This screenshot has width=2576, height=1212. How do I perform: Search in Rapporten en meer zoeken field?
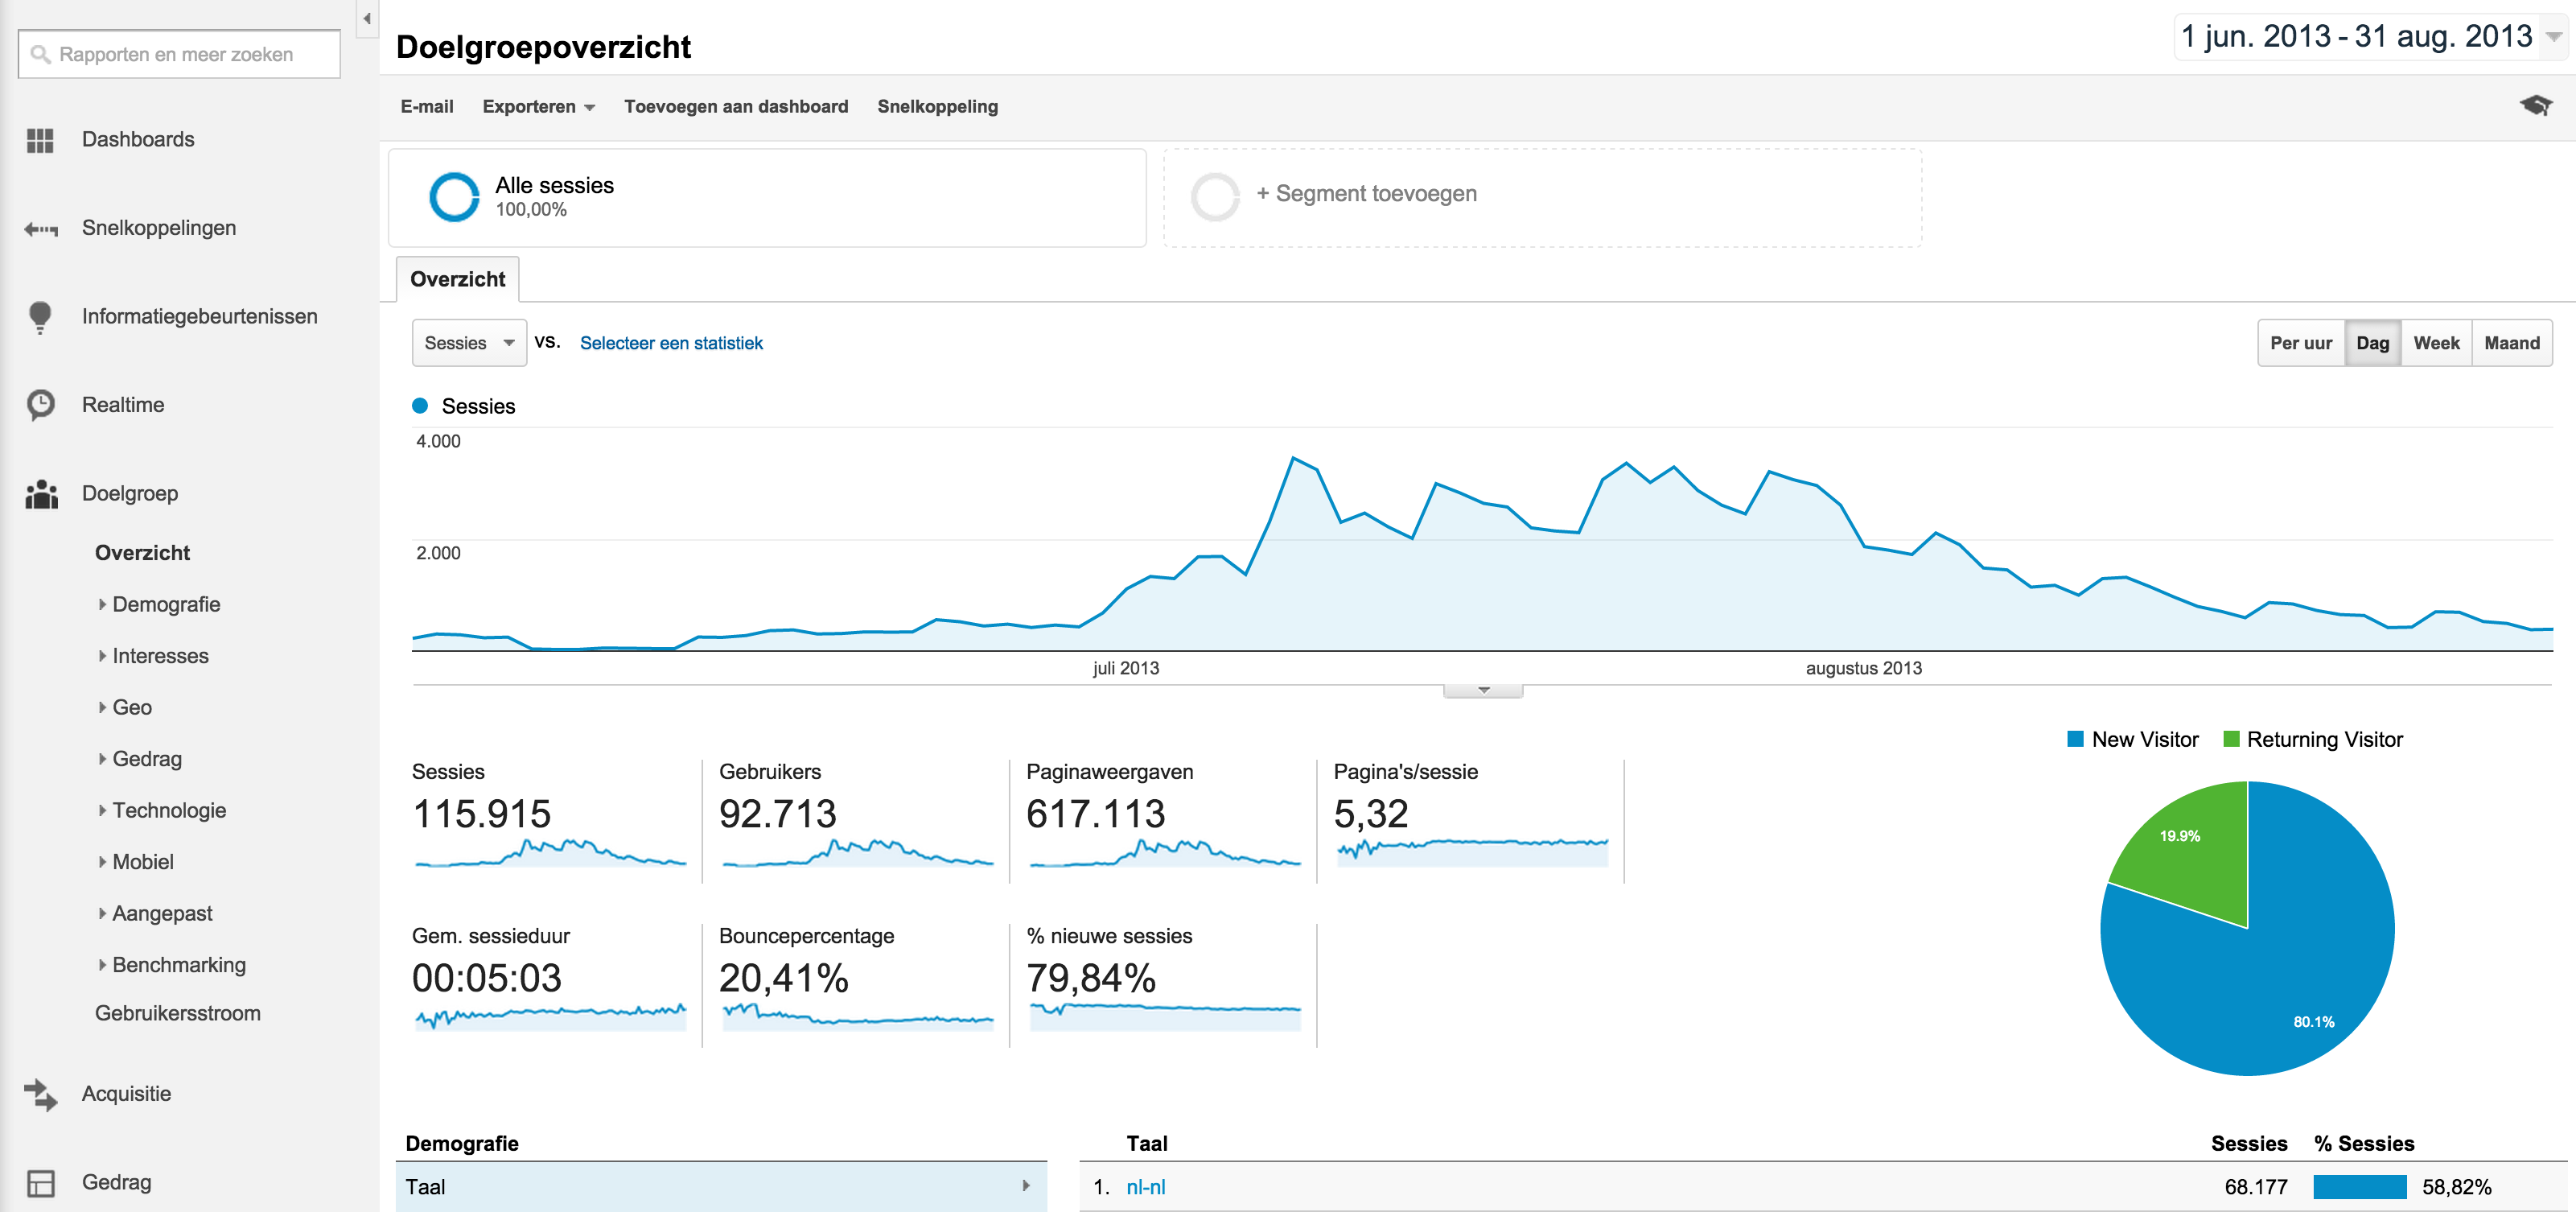pyautogui.click(x=180, y=54)
